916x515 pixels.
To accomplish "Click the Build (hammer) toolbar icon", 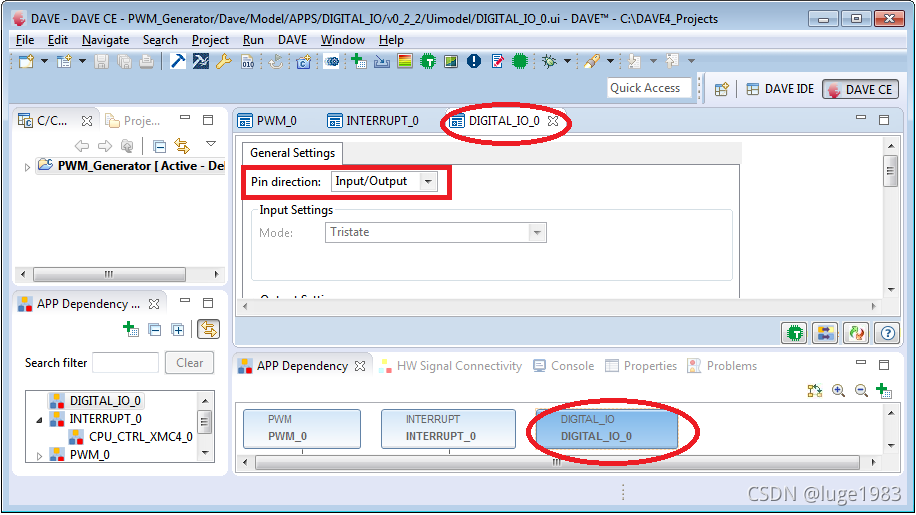I will (x=178, y=61).
